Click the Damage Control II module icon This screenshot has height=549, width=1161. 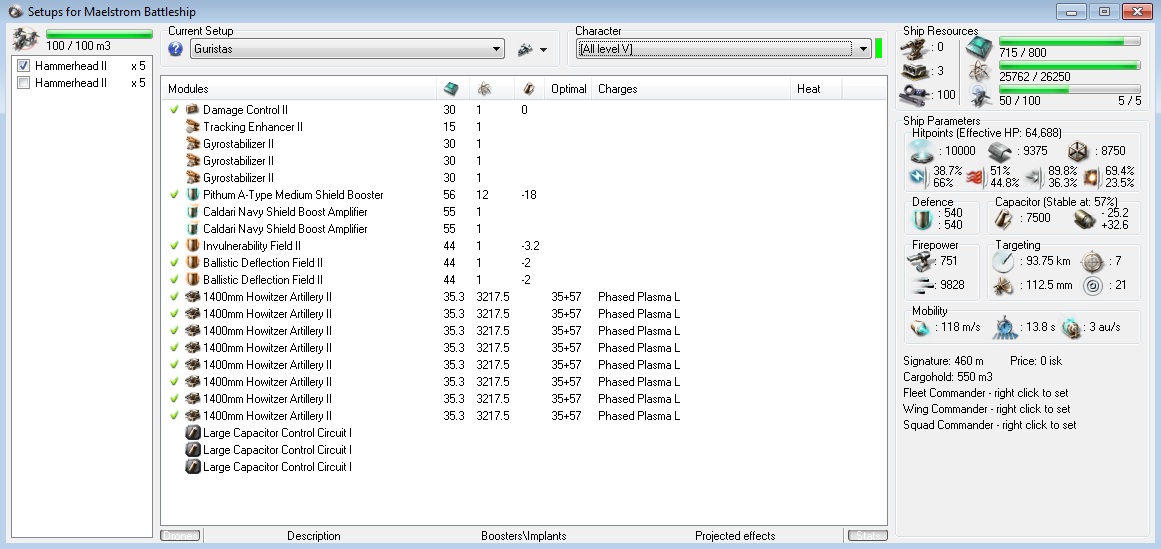pos(193,110)
